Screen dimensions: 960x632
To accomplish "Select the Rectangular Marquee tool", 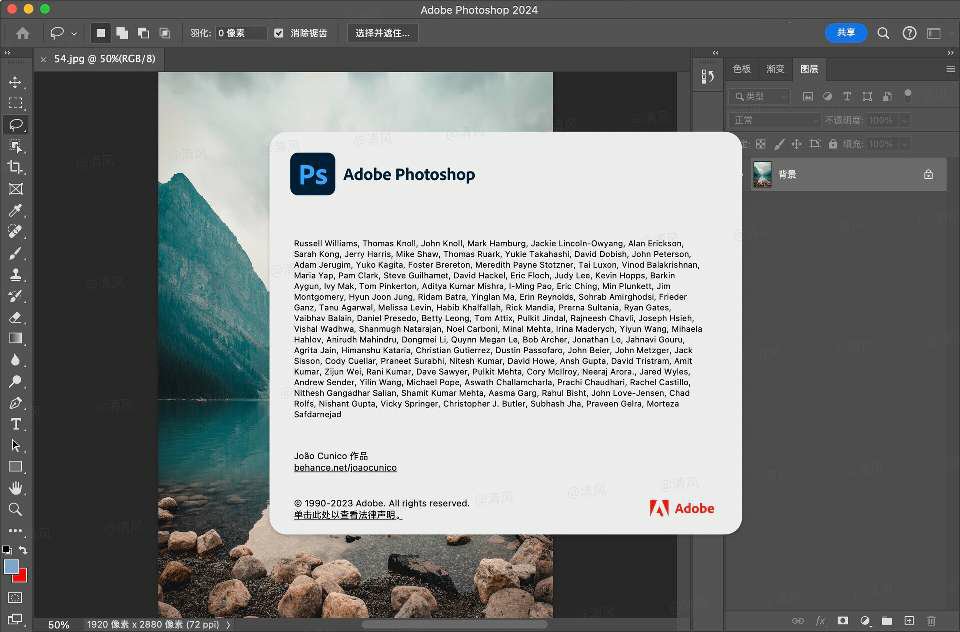I will click(15, 103).
